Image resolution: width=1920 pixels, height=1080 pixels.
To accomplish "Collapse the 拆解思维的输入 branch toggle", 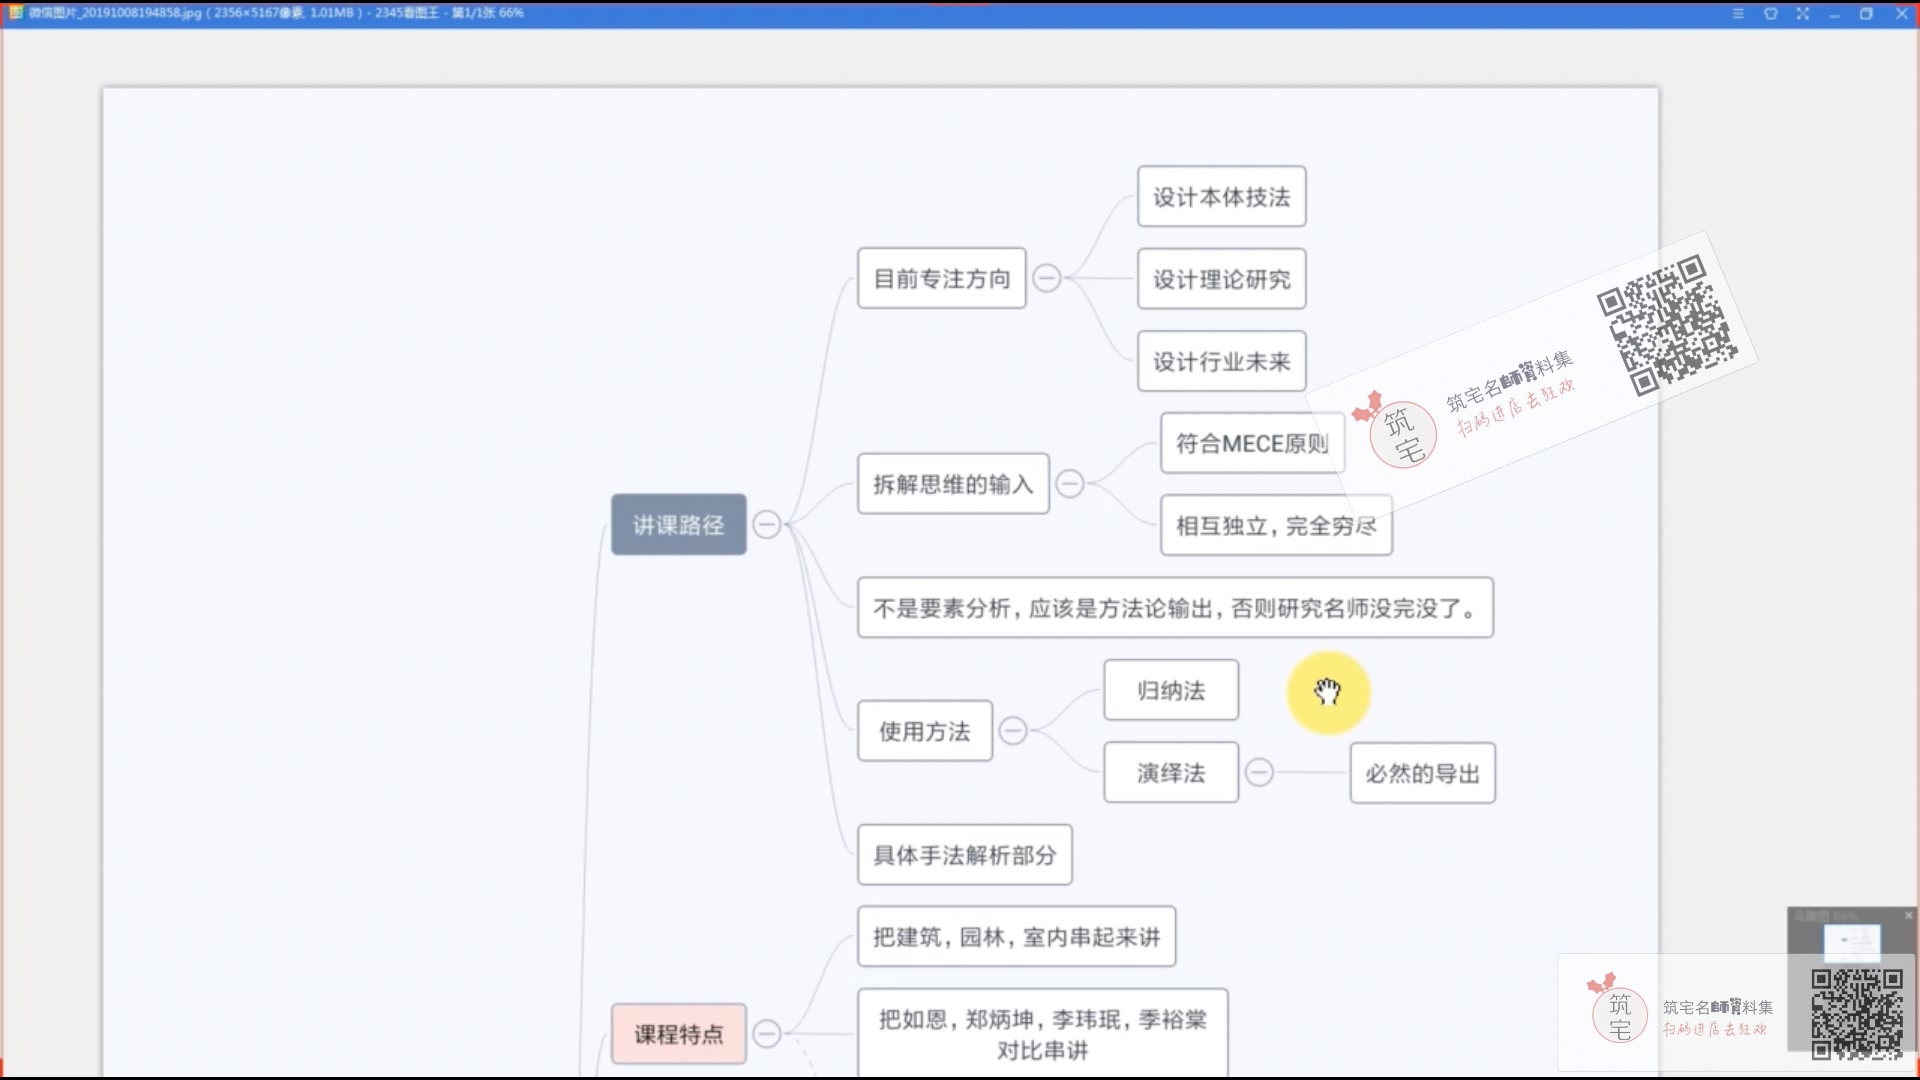I will pos(1069,484).
